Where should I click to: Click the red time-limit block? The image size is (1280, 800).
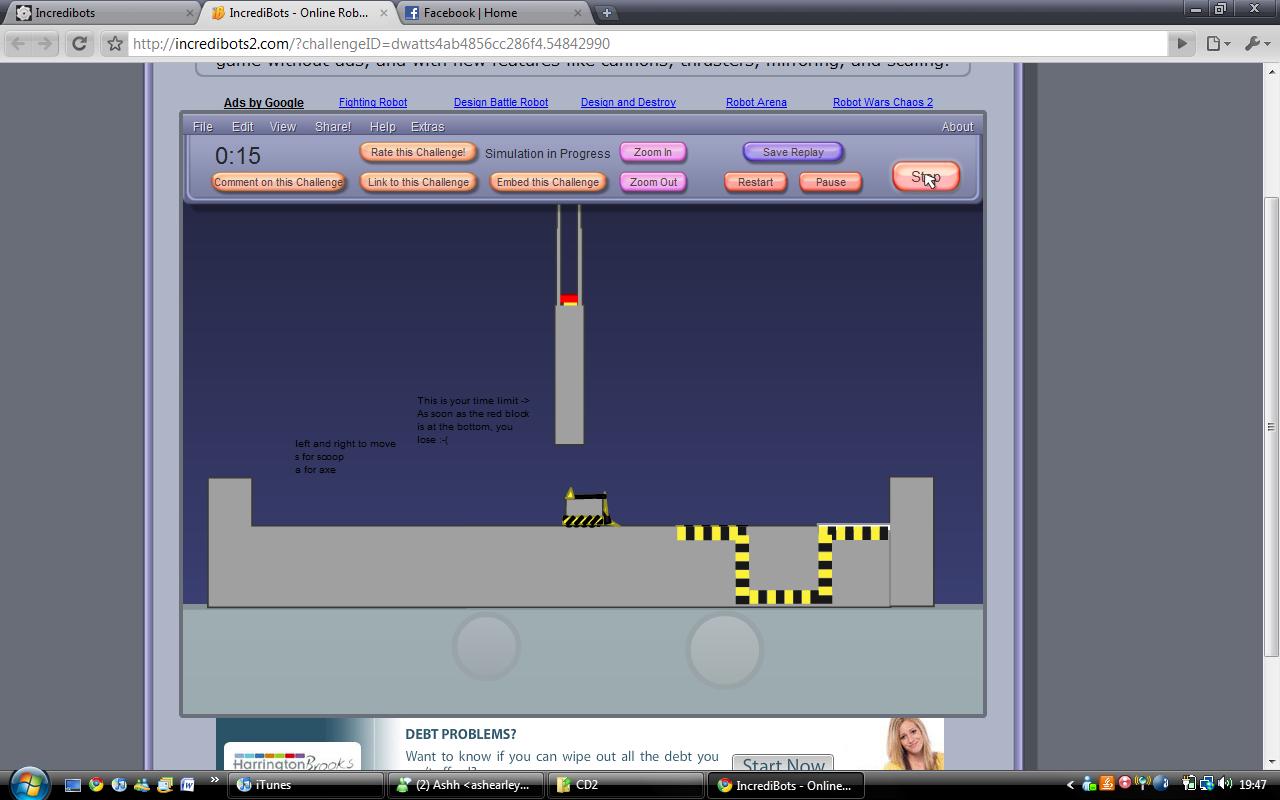pos(569,299)
